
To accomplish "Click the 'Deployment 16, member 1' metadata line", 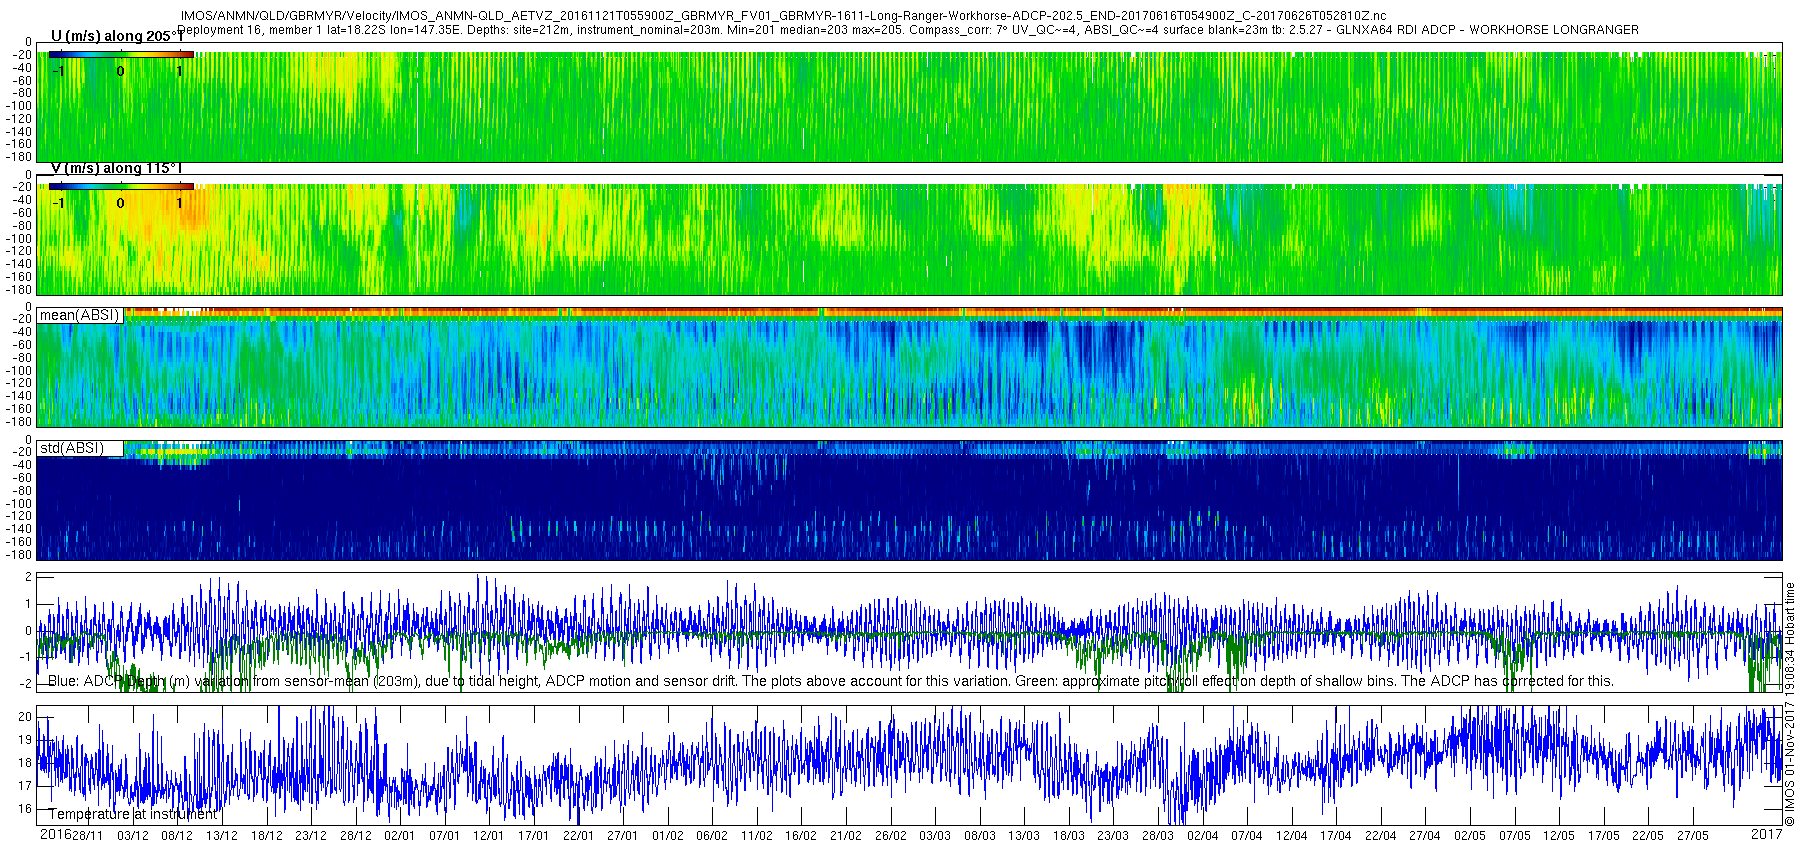I will coord(908,30).
